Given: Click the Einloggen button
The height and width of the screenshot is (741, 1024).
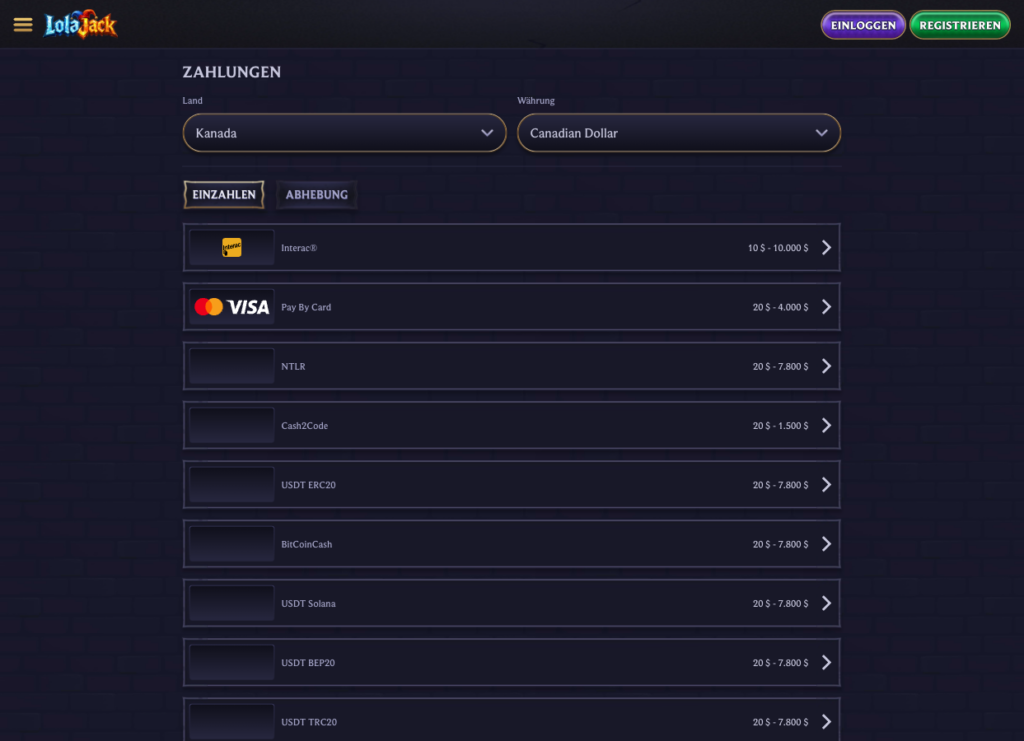Looking at the screenshot, I should pos(863,25).
